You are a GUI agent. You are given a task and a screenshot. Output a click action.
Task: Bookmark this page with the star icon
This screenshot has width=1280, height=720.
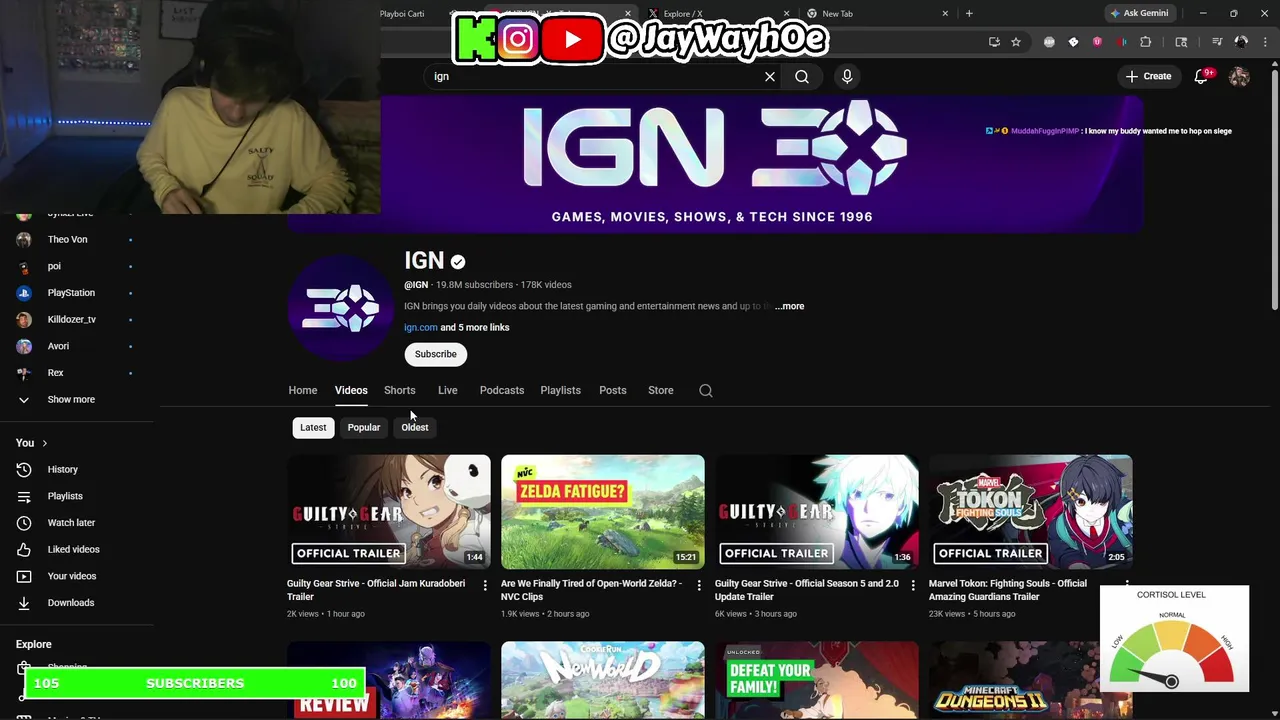pyautogui.click(x=1016, y=42)
